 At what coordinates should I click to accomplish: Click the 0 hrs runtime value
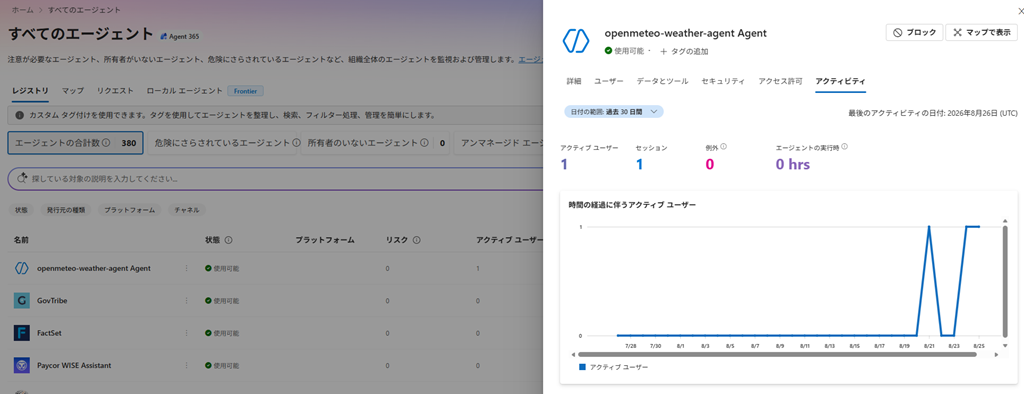coord(793,164)
